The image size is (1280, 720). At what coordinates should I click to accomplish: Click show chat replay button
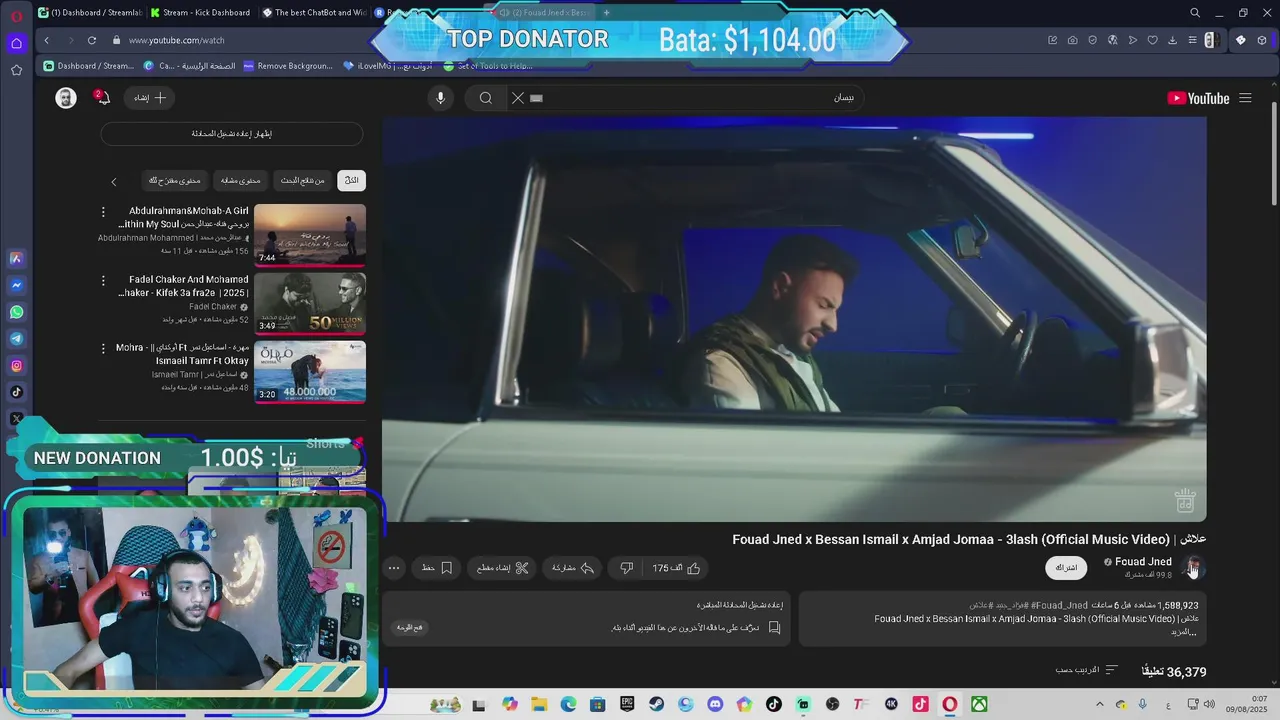pos(232,134)
